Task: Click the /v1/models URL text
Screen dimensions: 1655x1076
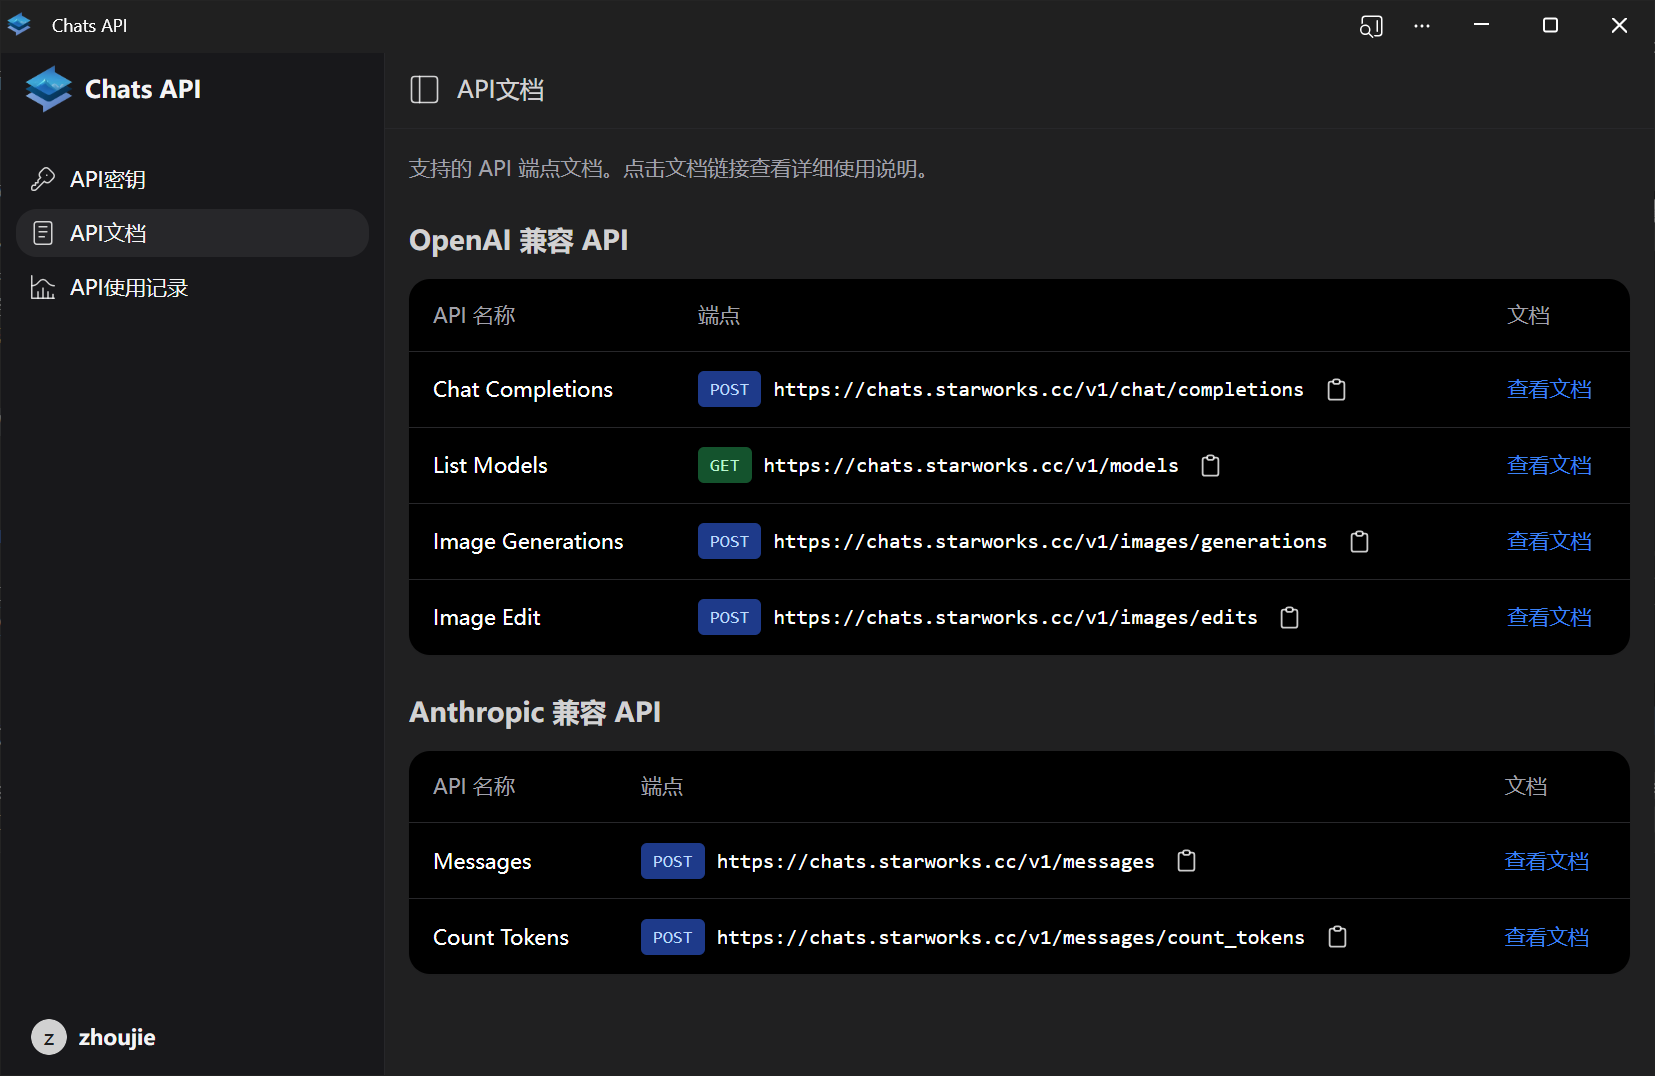Action: pyautogui.click(x=971, y=466)
